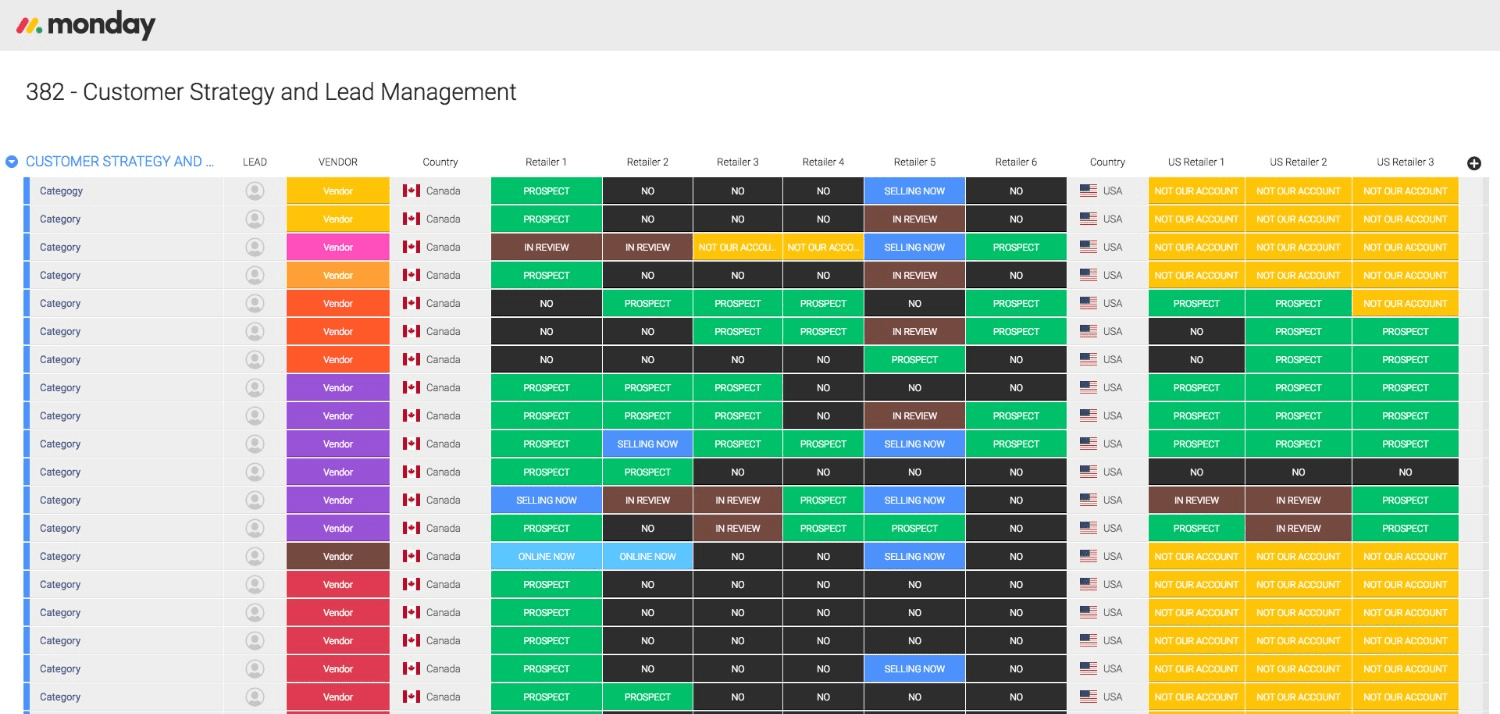This screenshot has width=1500, height=714.
Task: Select the VENDOR column header
Action: click(338, 162)
